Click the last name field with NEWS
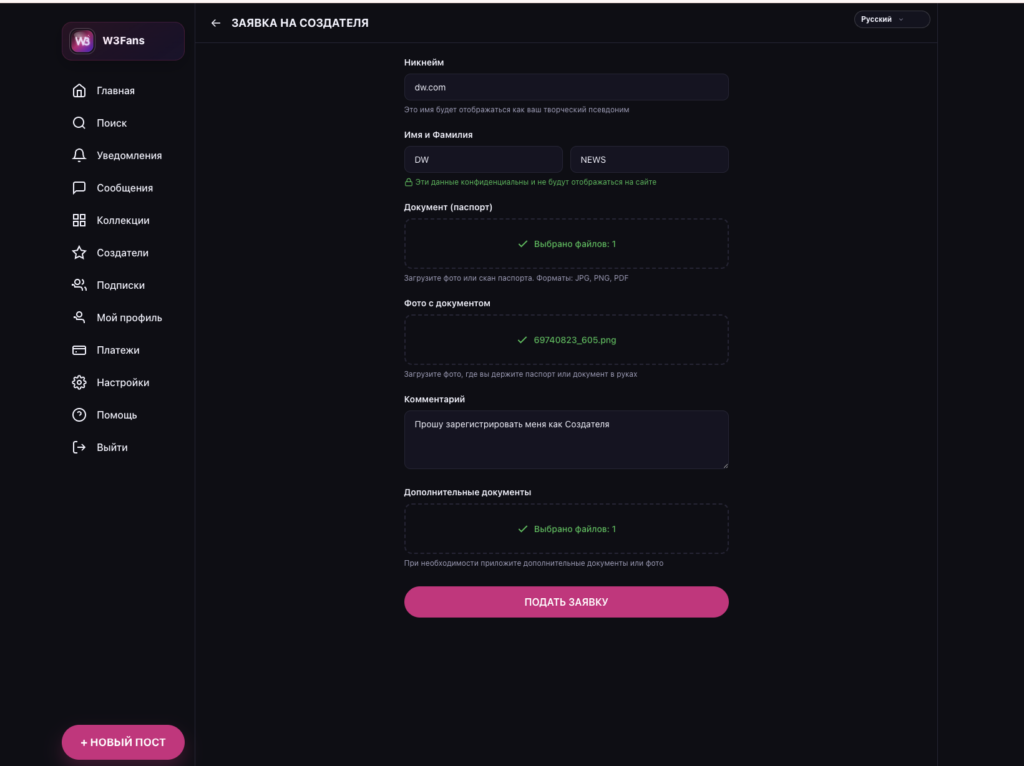Viewport: 1024px width, 766px height. pyautogui.click(x=649, y=159)
